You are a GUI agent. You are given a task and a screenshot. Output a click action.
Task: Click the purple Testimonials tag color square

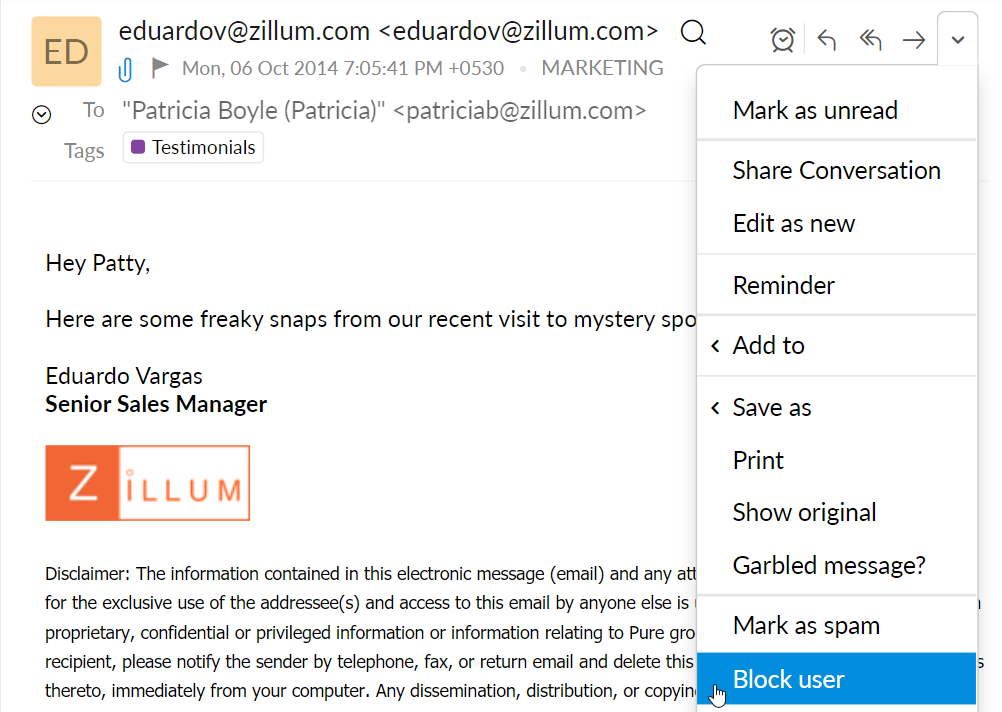(x=138, y=147)
